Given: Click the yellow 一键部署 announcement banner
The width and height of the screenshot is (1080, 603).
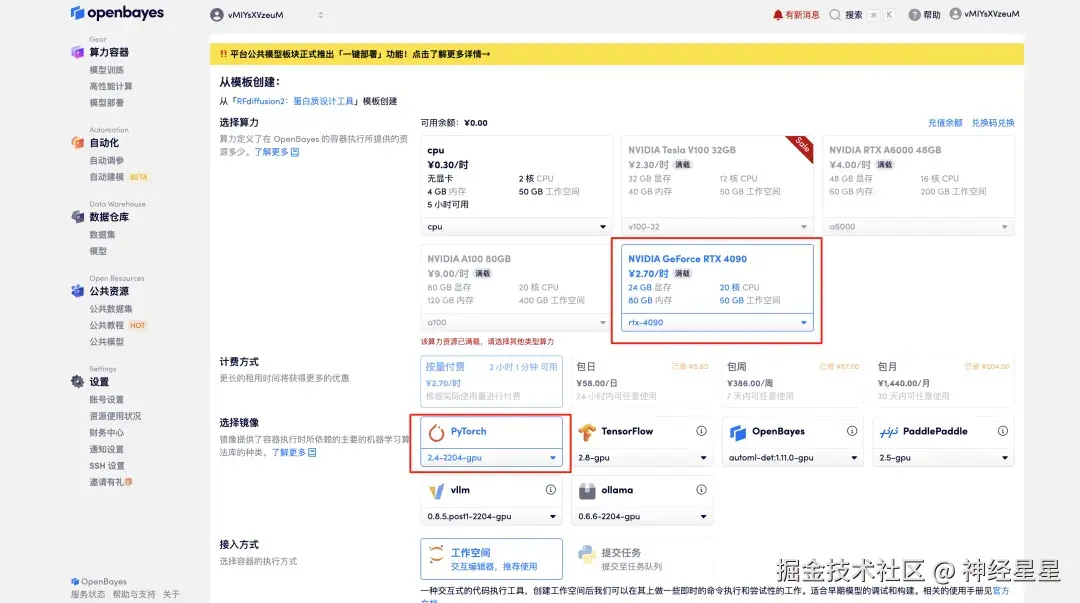Looking at the screenshot, I should coord(616,54).
